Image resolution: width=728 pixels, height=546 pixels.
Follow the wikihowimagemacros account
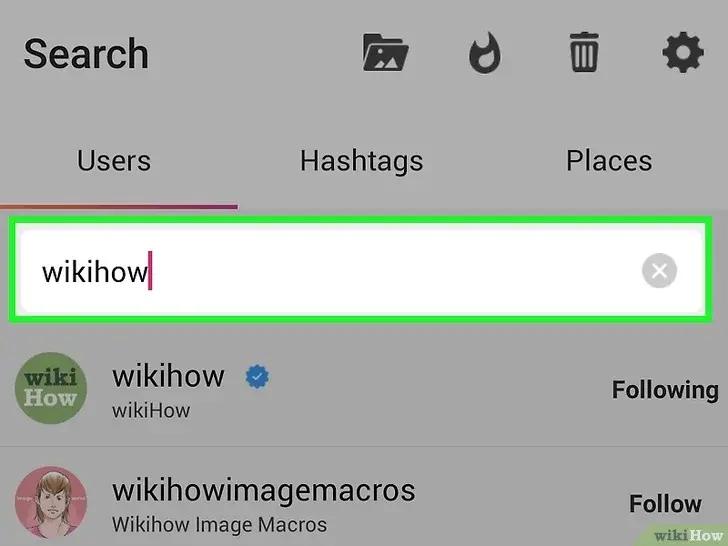(x=665, y=504)
